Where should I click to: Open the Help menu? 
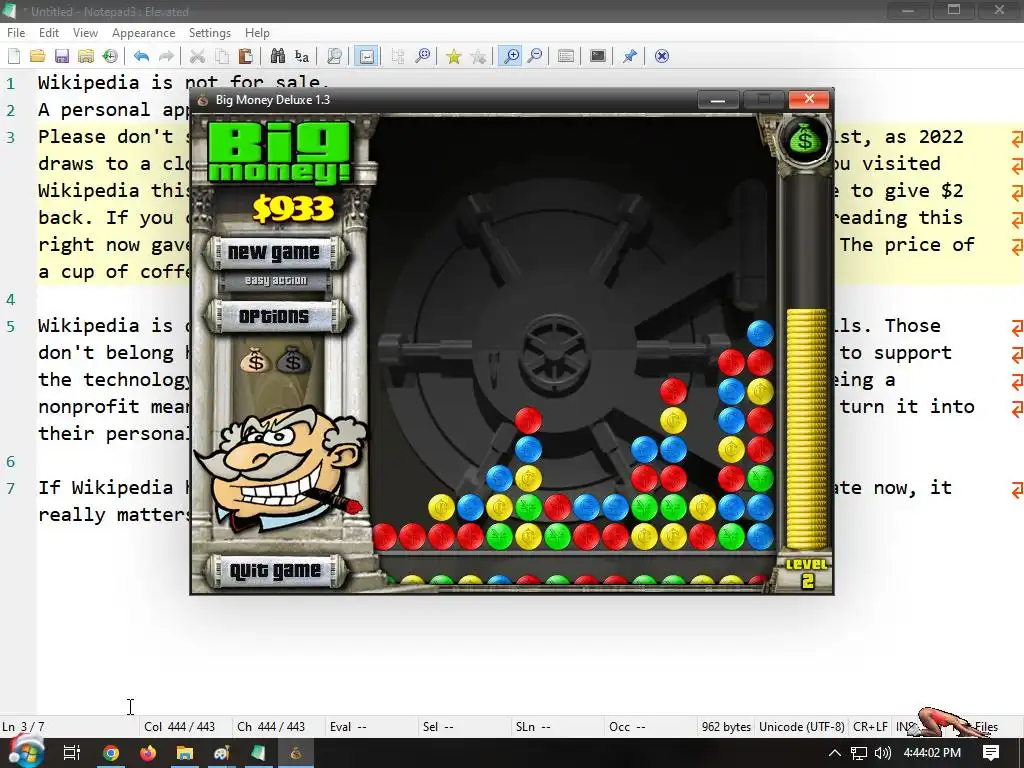click(x=257, y=33)
